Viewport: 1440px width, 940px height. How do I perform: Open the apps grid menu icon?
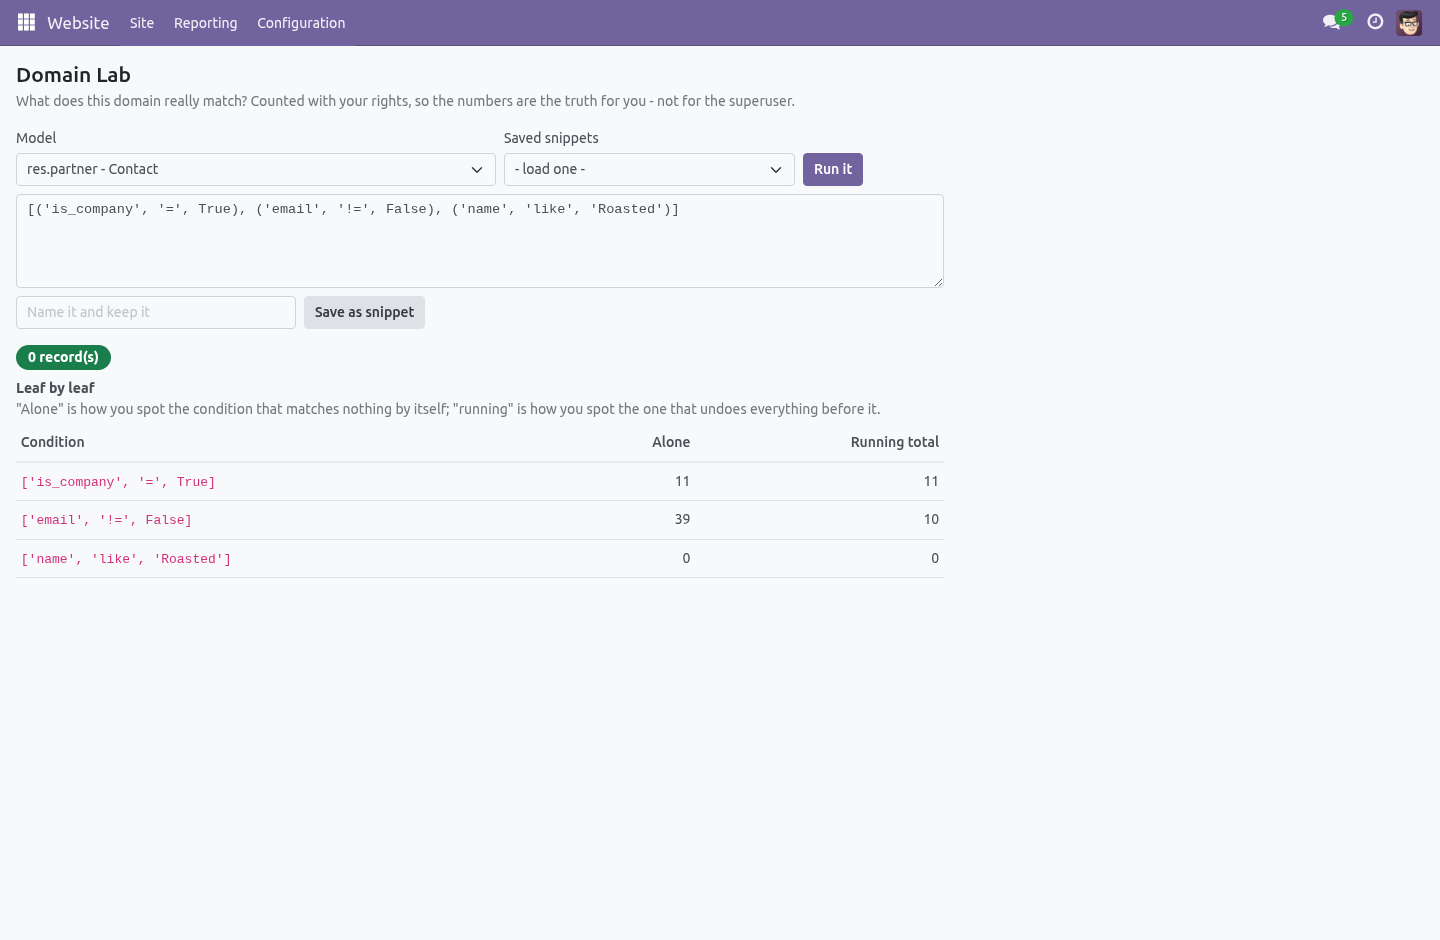tap(26, 22)
